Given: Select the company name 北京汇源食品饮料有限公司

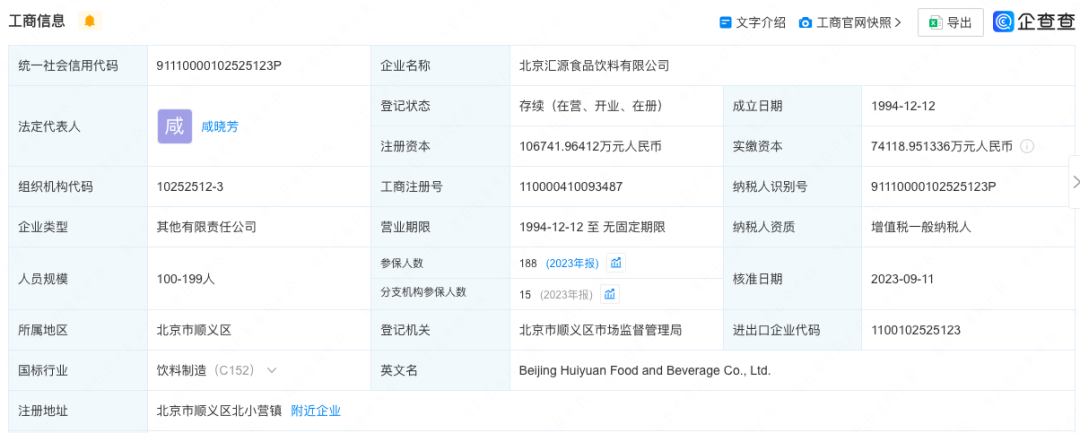Looking at the screenshot, I should pyautogui.click(x=594, y=66).
